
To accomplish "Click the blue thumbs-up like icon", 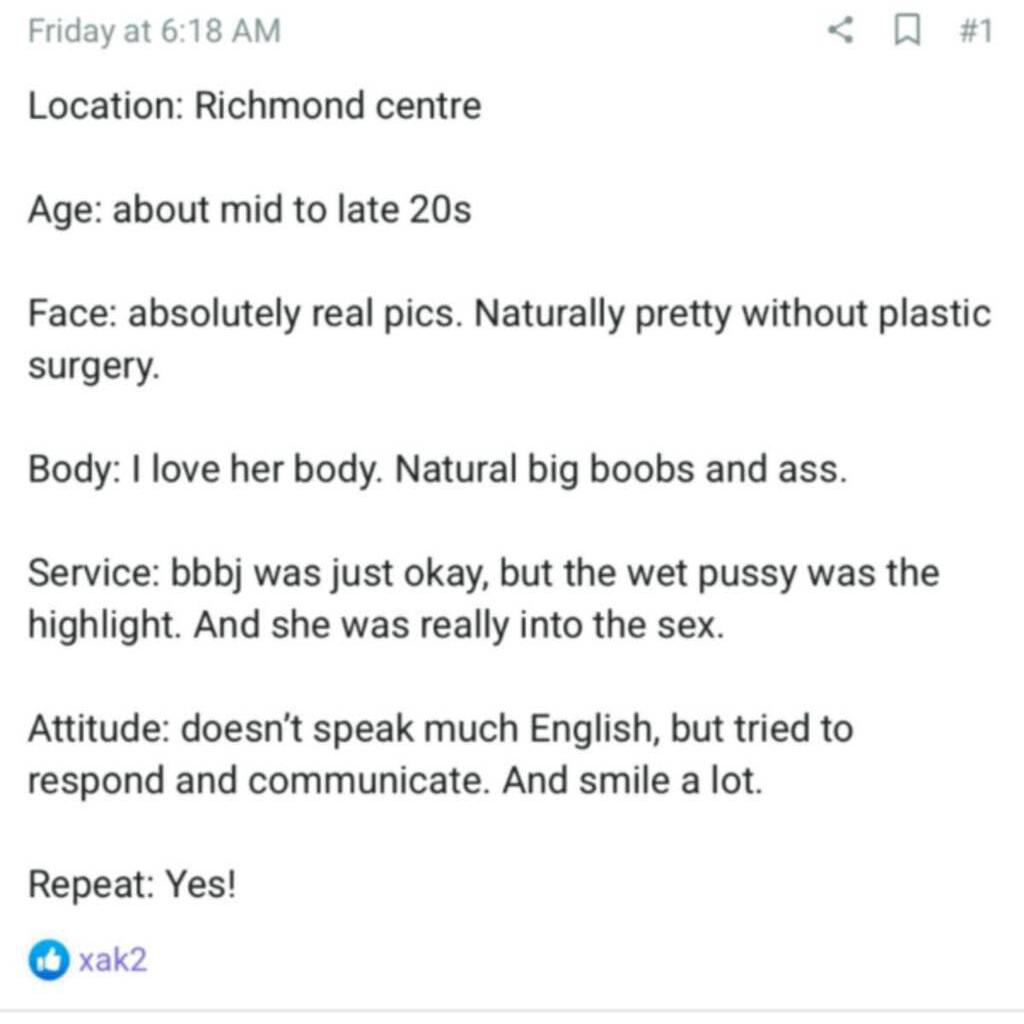I will click(48, 960).
